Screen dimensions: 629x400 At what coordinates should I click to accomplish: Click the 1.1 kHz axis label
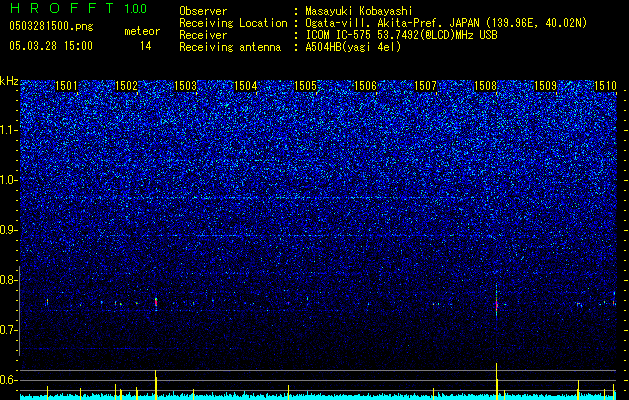8,130
